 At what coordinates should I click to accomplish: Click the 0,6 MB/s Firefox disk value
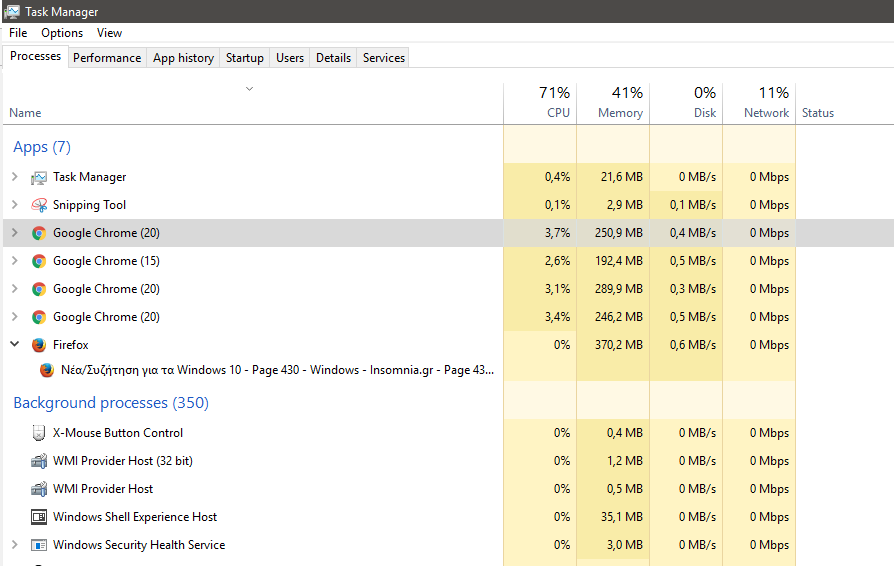click(693, 345)
